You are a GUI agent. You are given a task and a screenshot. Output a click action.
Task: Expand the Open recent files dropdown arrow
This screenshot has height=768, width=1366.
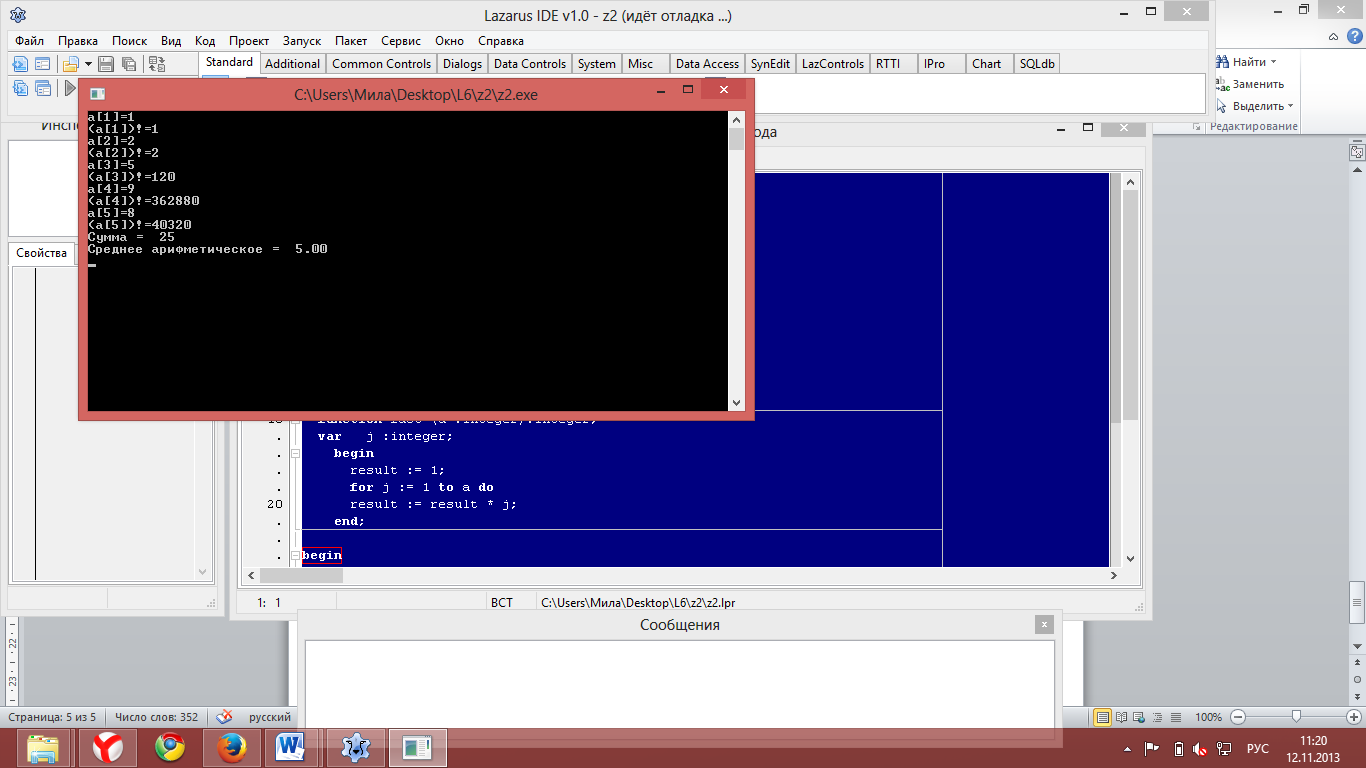tap(86, 64)
